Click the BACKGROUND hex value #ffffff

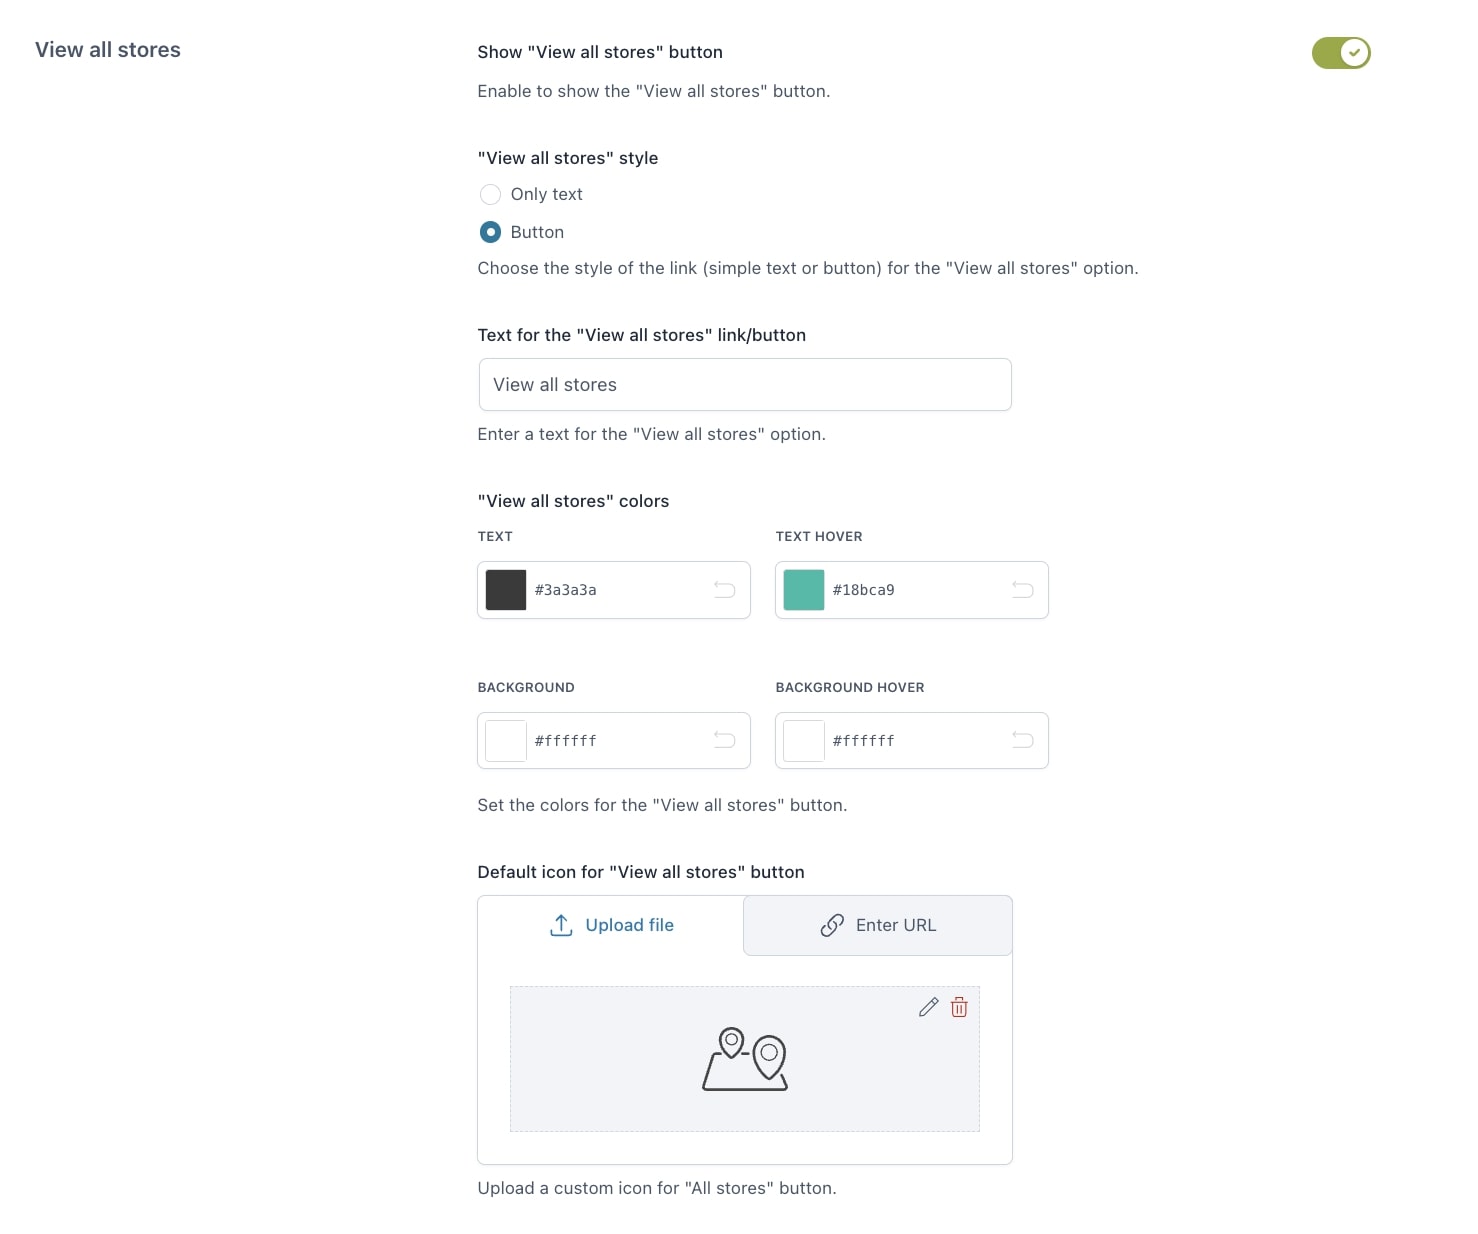point(566,741)
